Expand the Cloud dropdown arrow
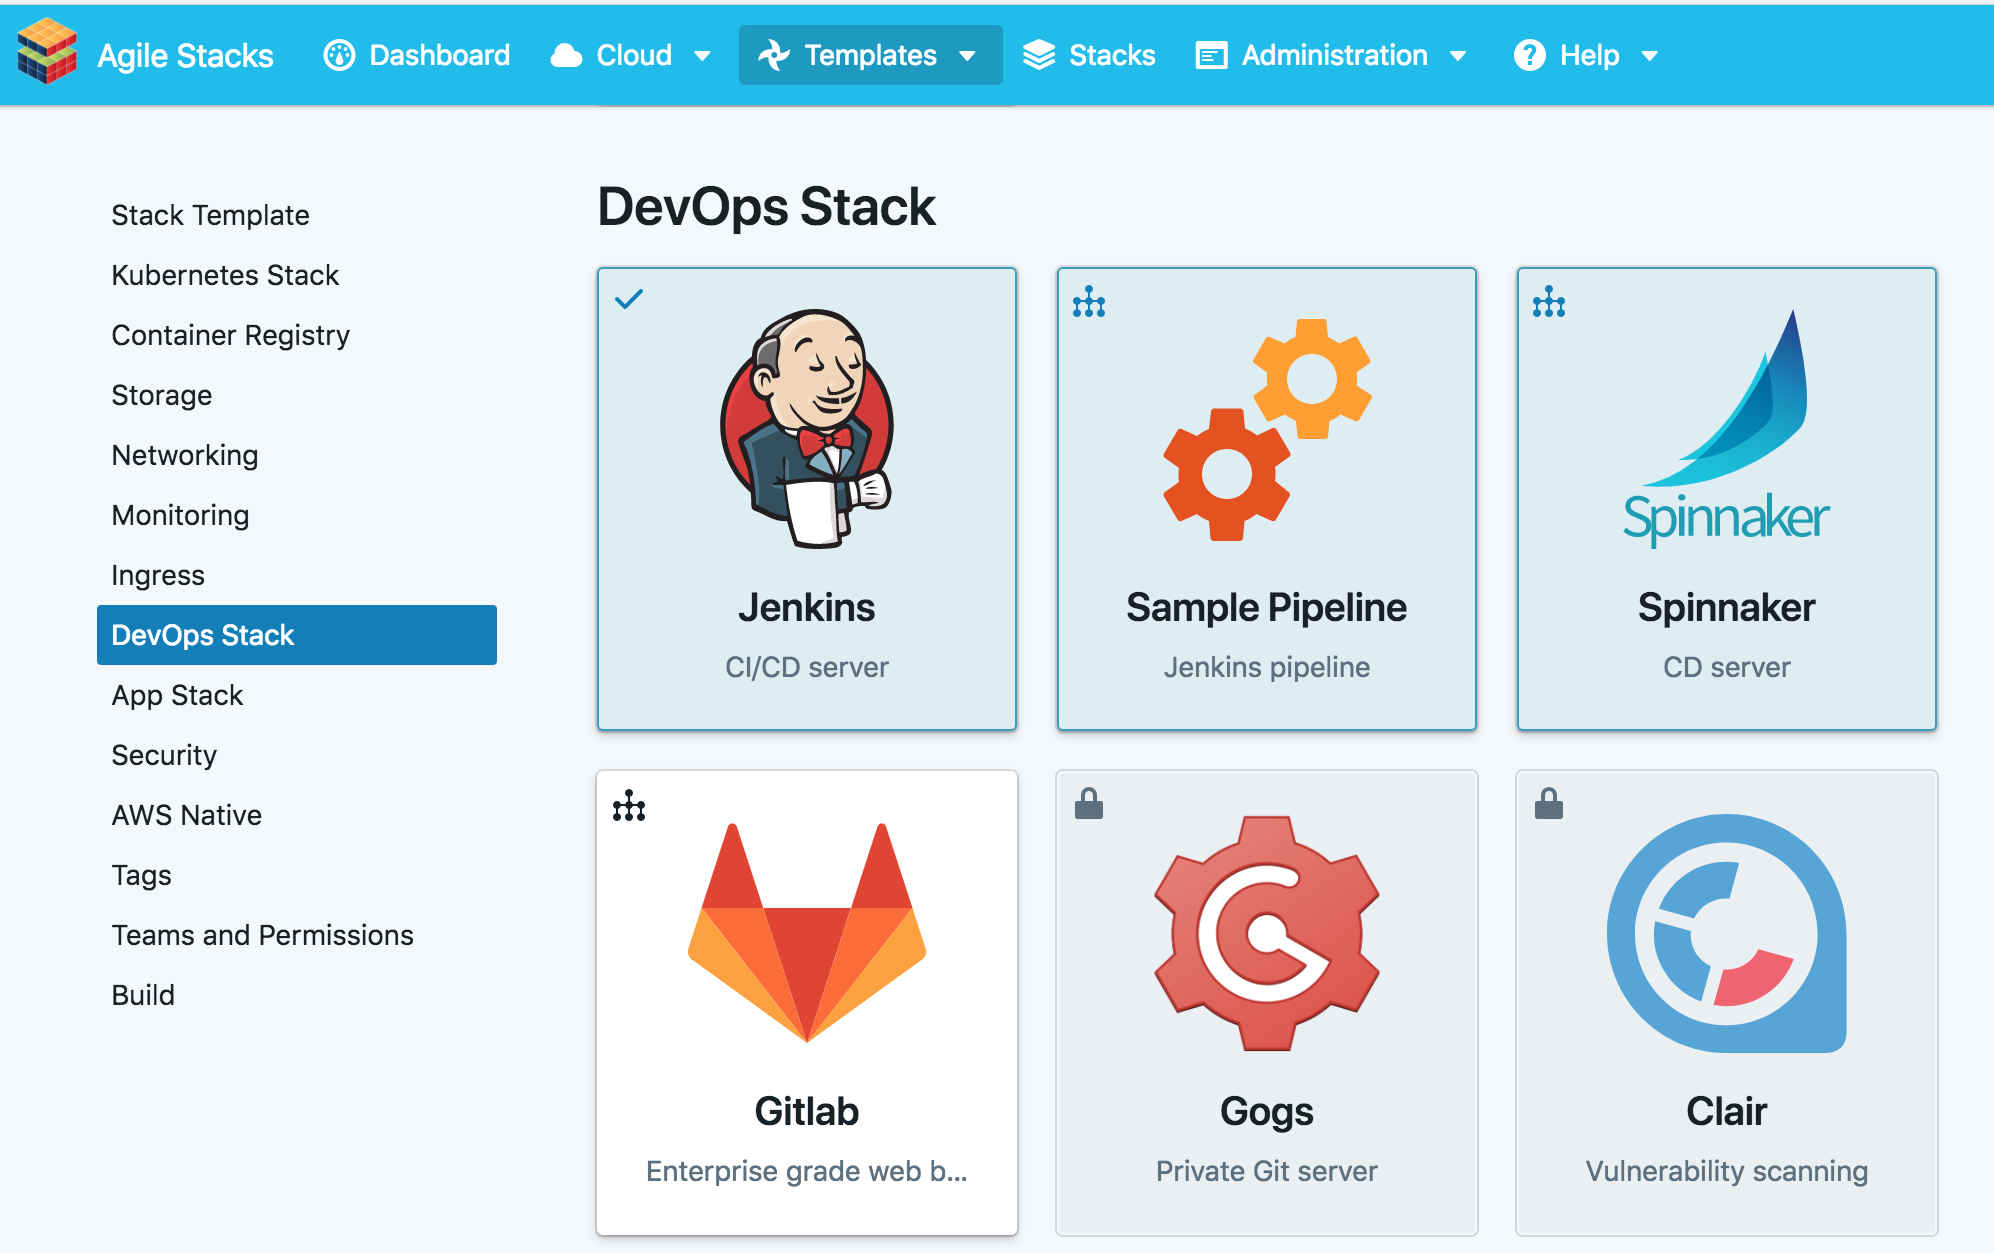The image size is (1994, 1253). pyautogui.click(x=702, y=56)
